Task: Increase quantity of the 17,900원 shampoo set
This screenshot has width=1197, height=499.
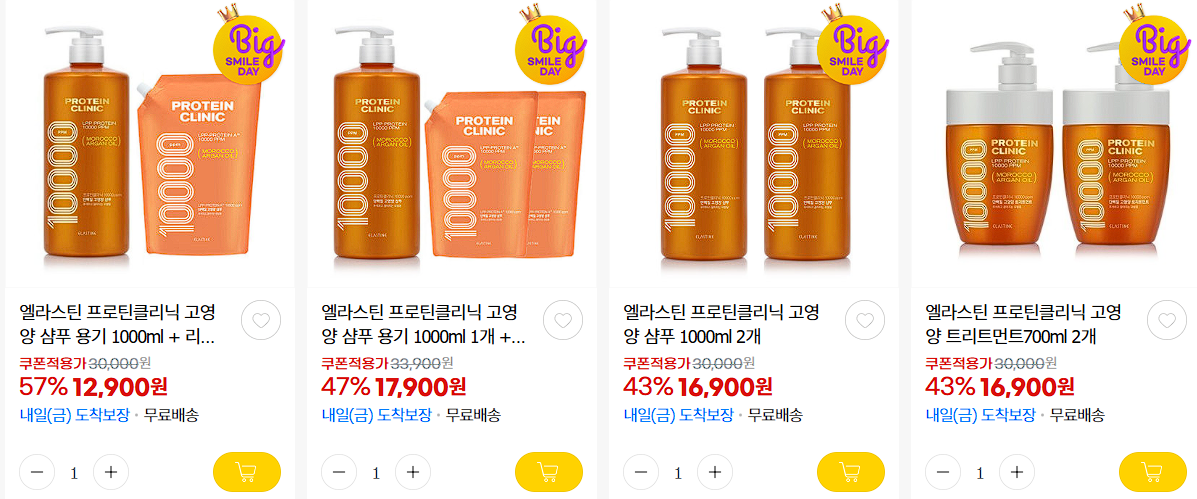Action: point(413,472)
